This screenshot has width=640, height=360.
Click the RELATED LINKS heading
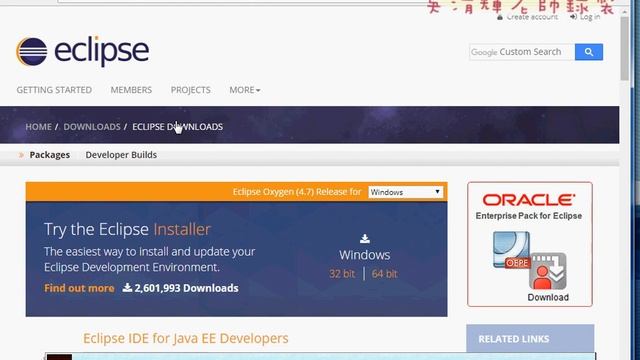(x=514, y=339)
